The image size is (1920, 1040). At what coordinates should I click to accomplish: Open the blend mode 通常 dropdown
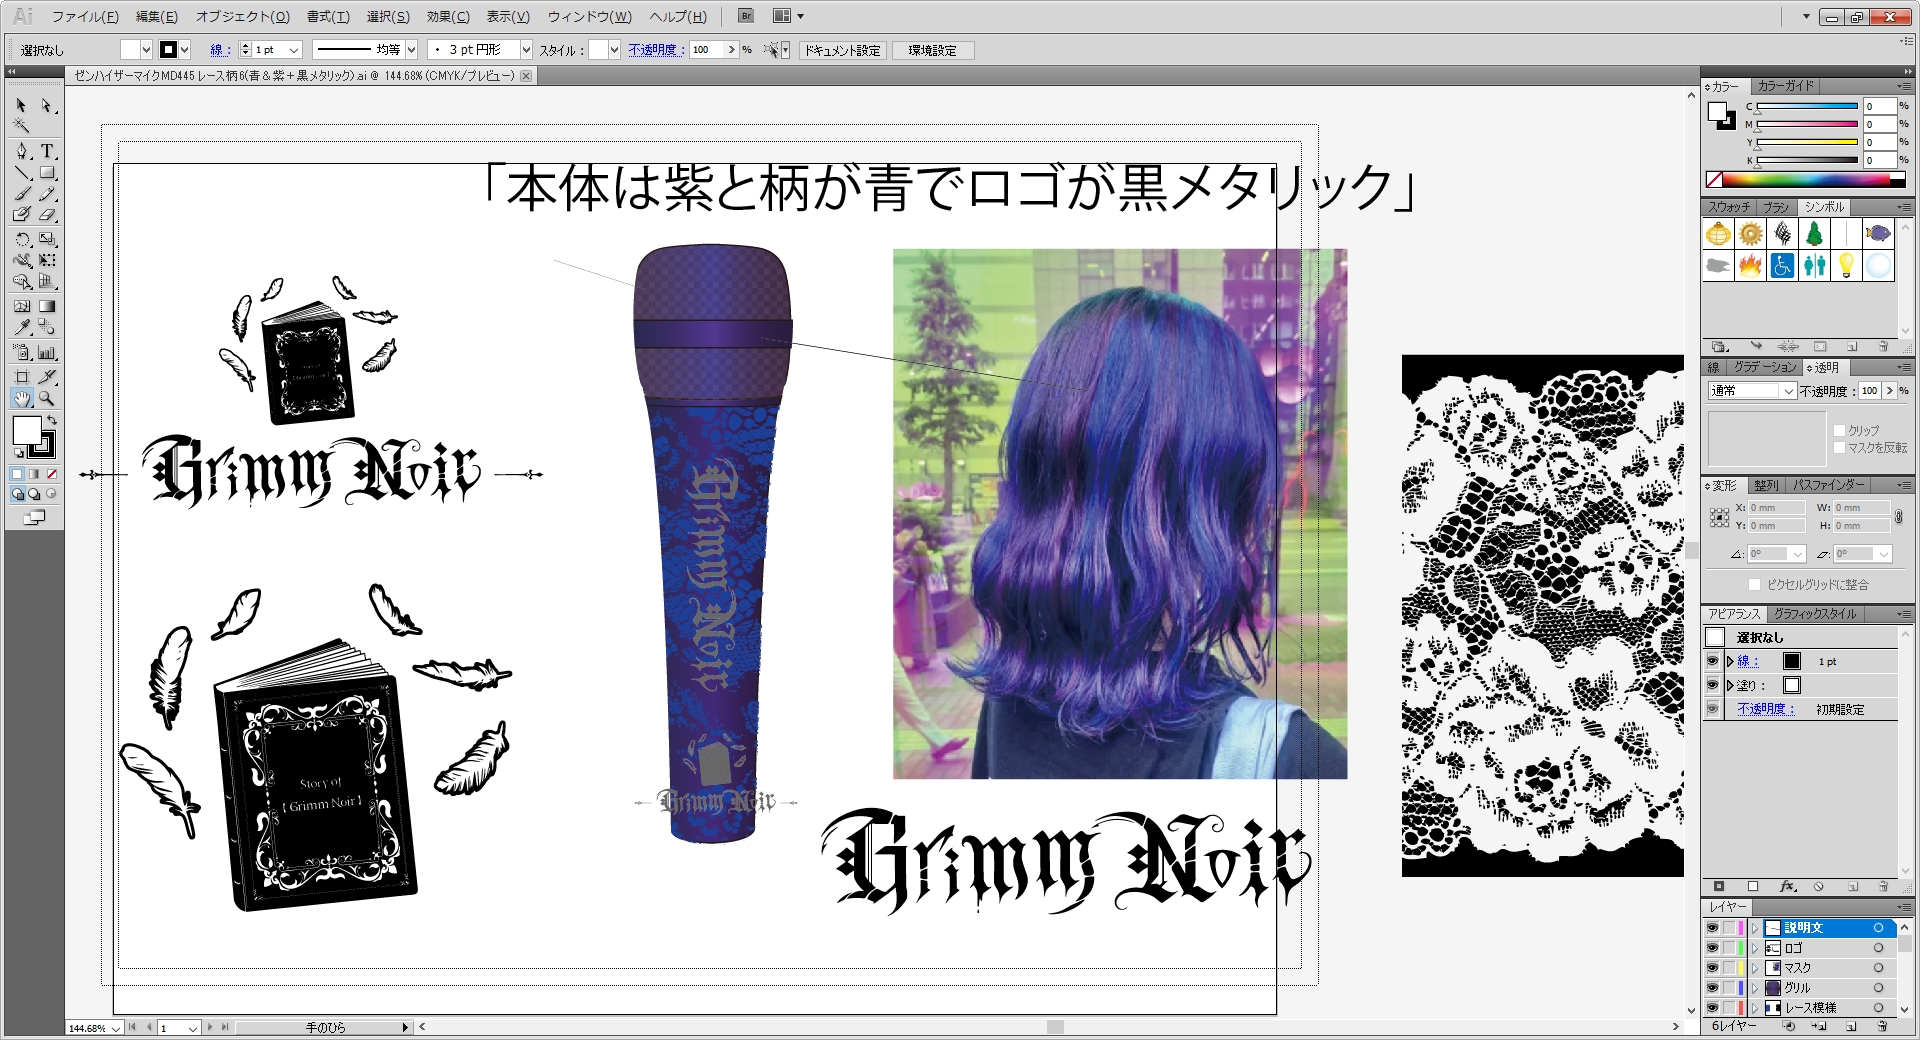point(1752,391)
